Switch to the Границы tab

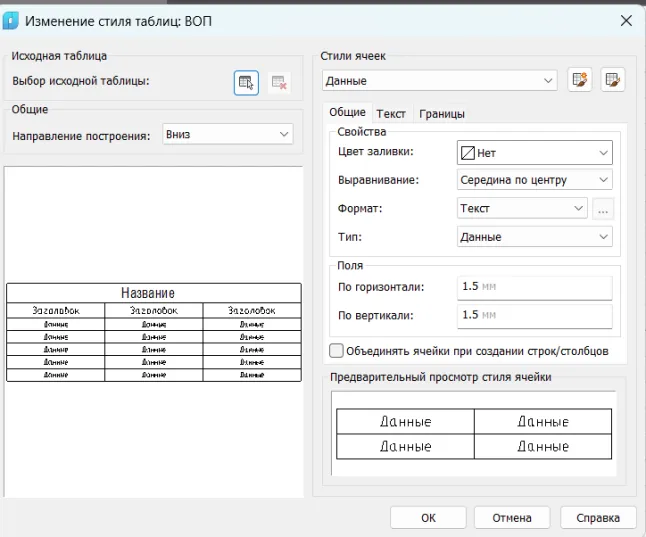441,114
